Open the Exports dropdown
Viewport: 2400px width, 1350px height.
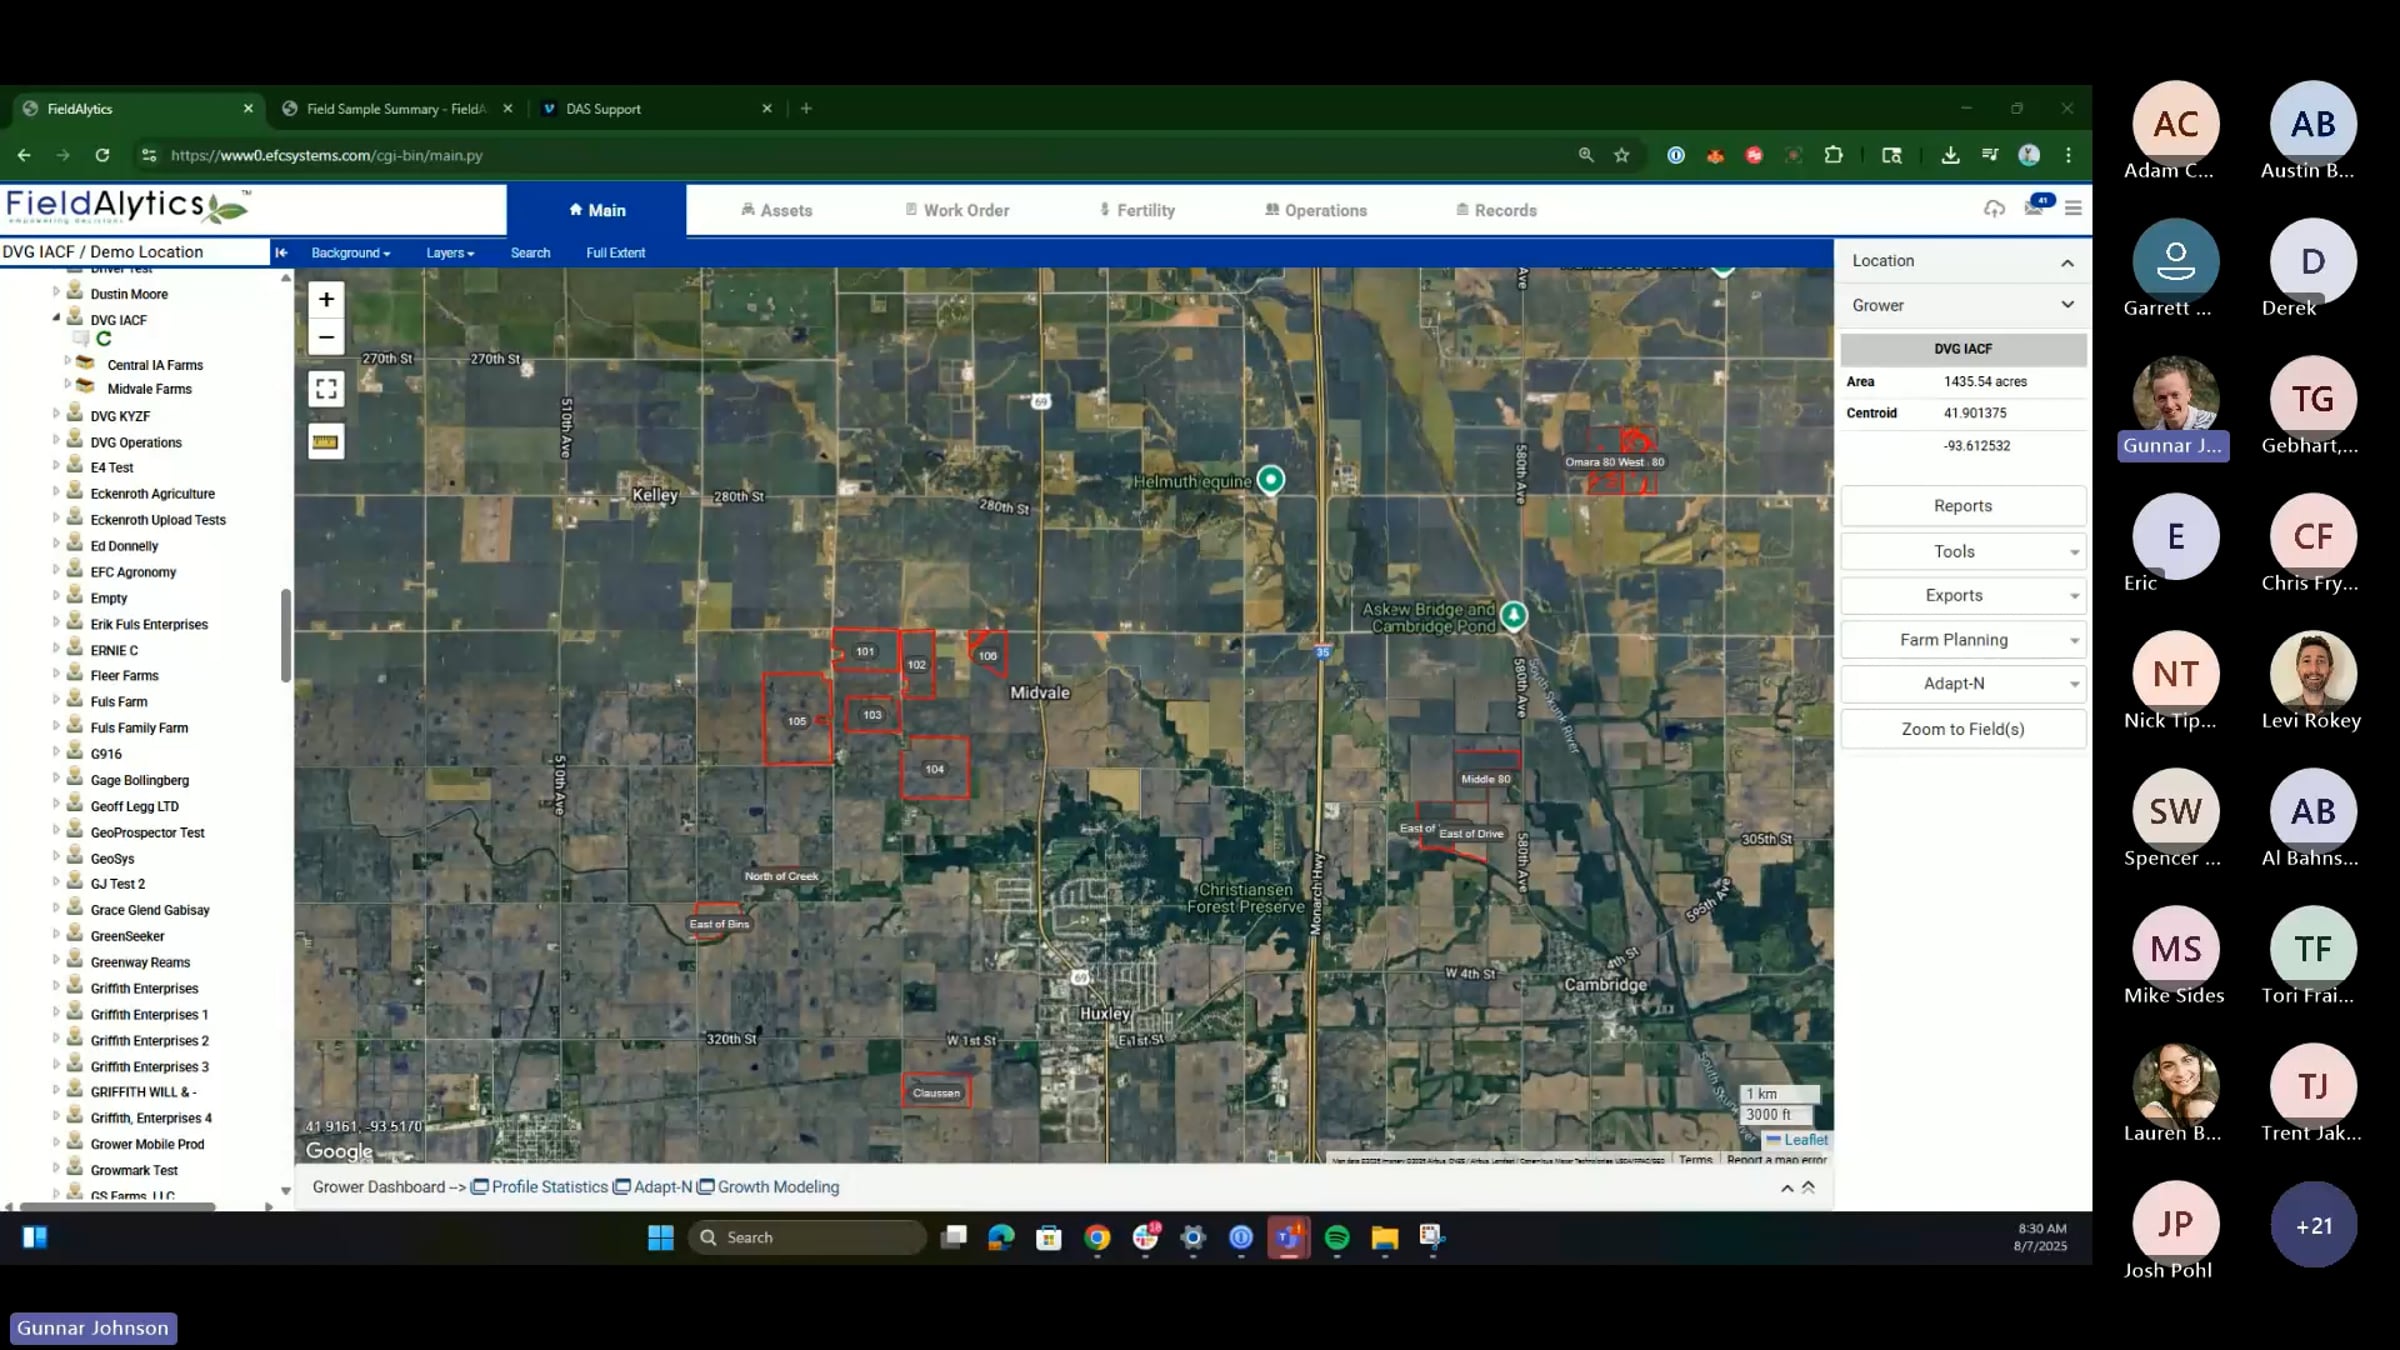pos(1963,595)
